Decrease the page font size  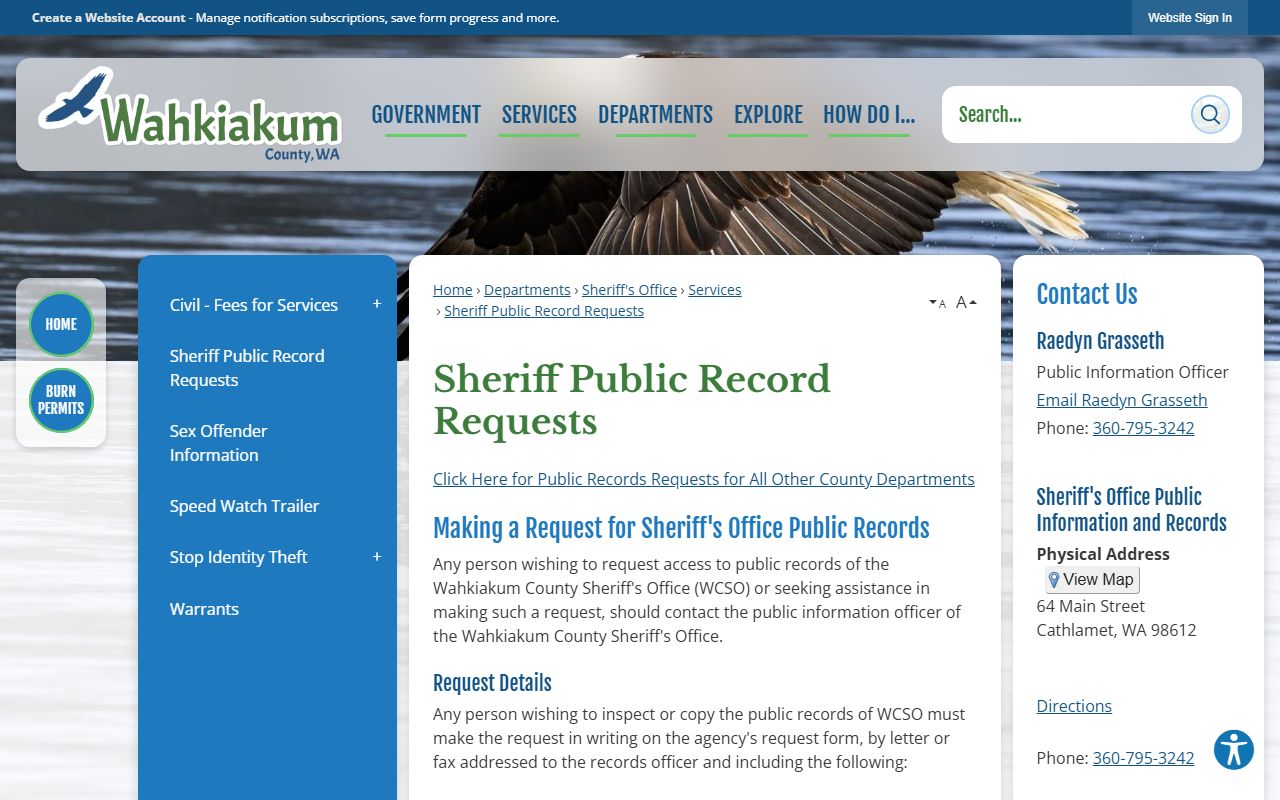pyautogui.click(x=937, y=303)
